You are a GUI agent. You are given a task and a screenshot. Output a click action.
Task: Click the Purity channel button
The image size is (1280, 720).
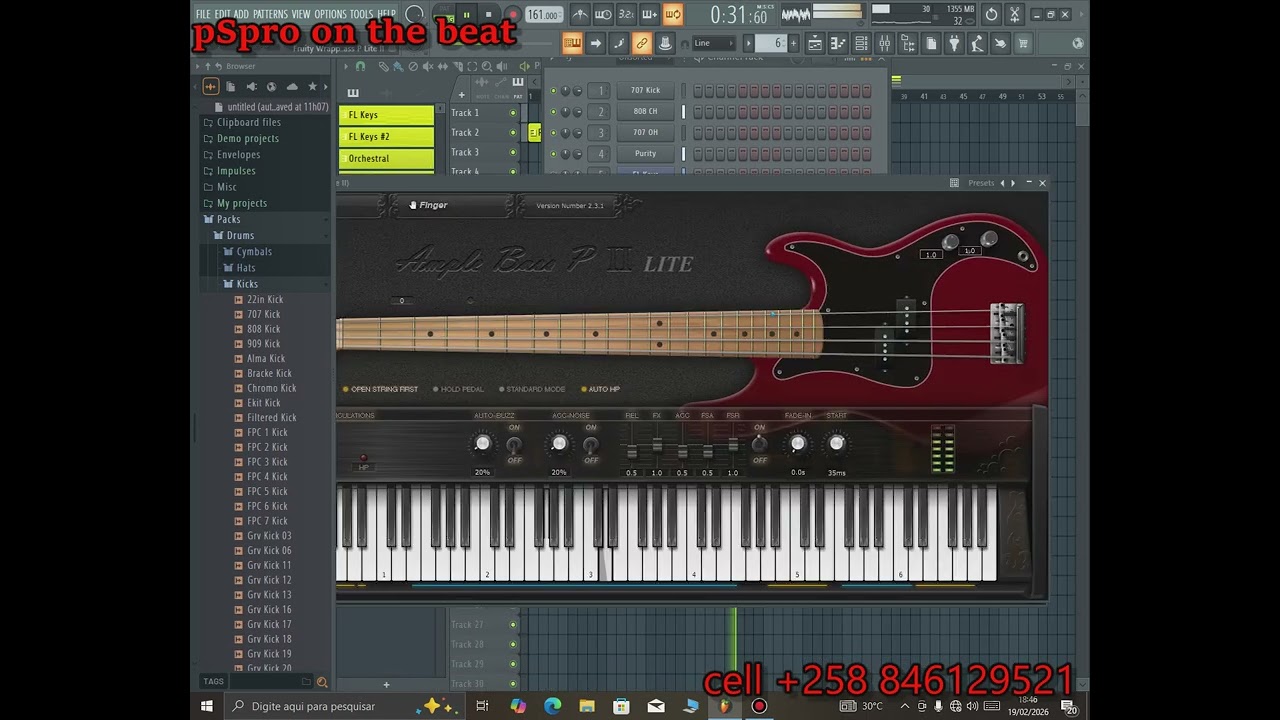pos(645,154)
